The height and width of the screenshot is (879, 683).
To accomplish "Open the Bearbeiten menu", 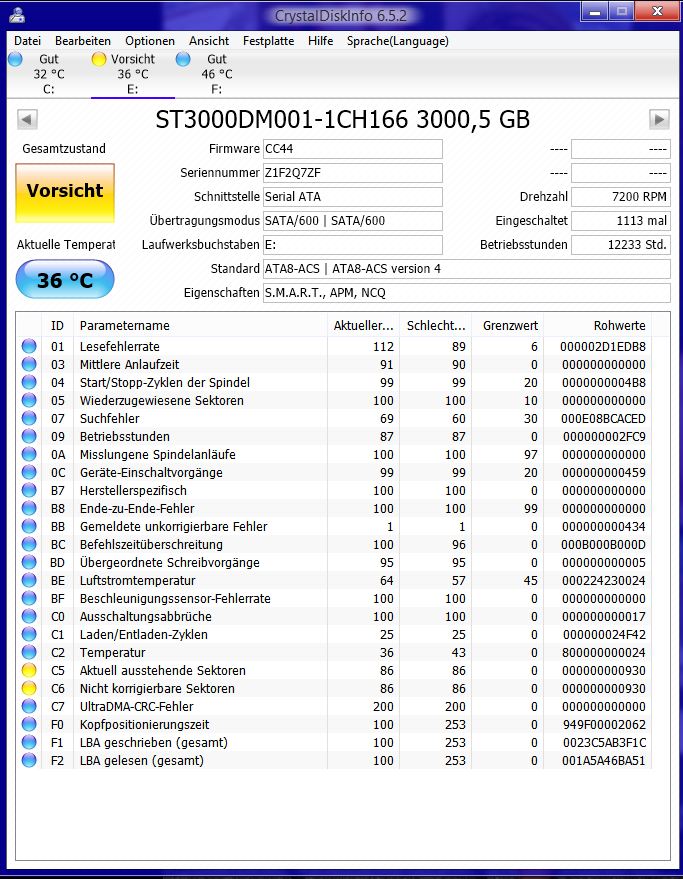I will 83,41.
